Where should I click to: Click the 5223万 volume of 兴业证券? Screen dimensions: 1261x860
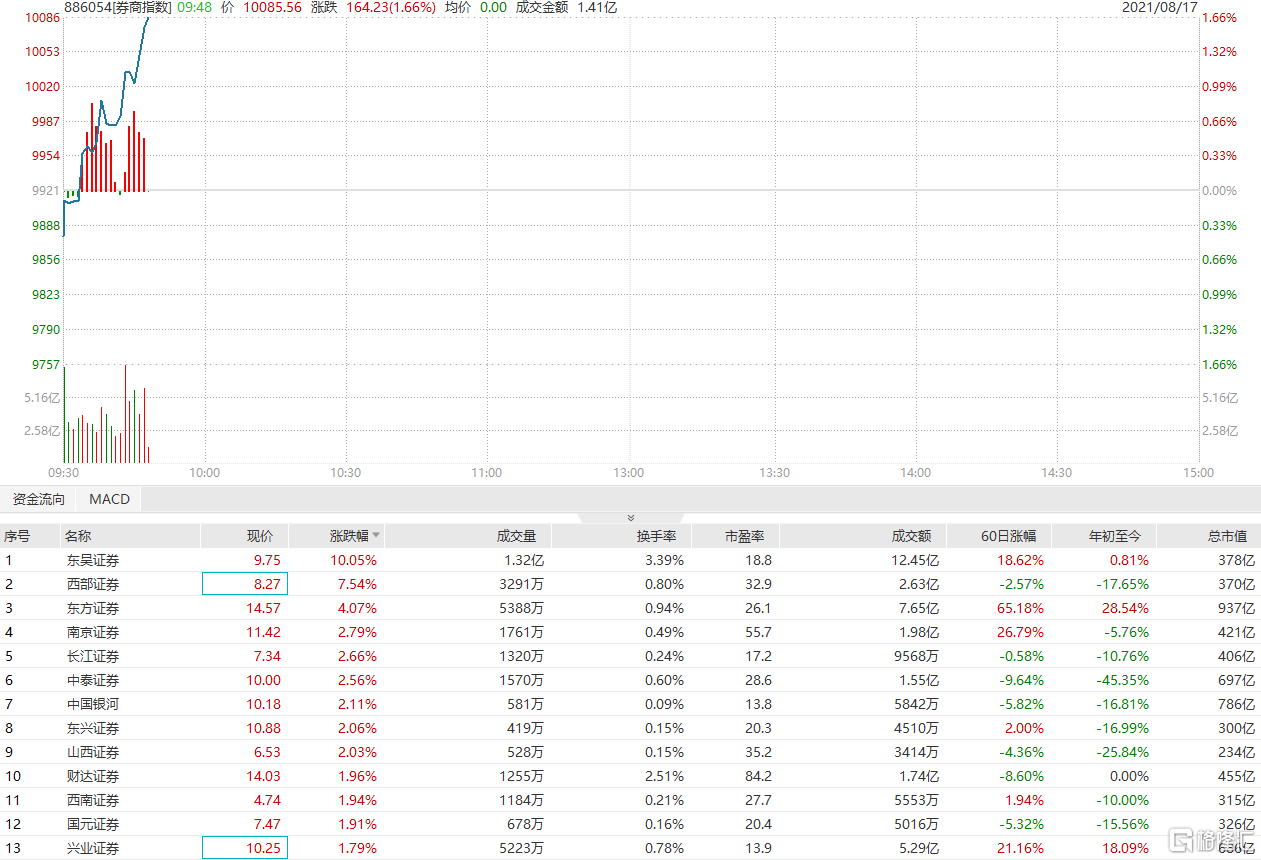tap(521, 848)
